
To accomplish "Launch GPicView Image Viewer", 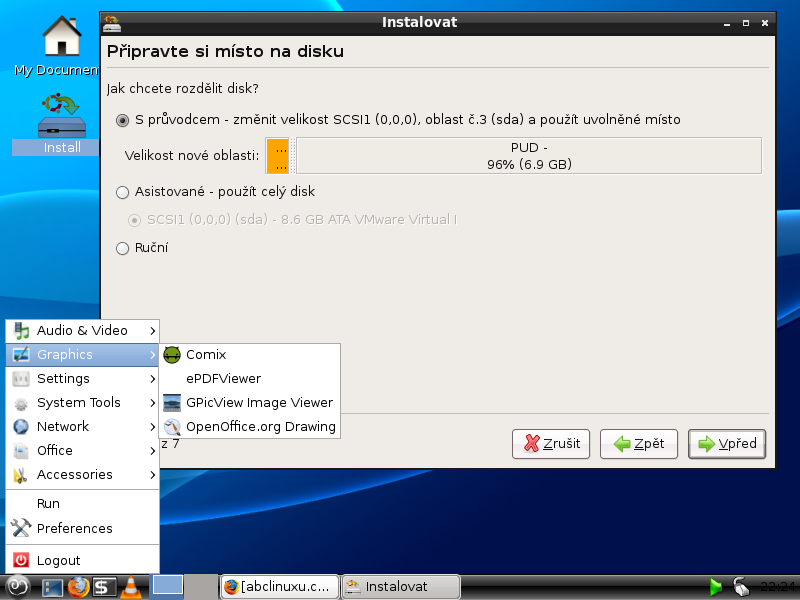I will [x=250, y=403].
